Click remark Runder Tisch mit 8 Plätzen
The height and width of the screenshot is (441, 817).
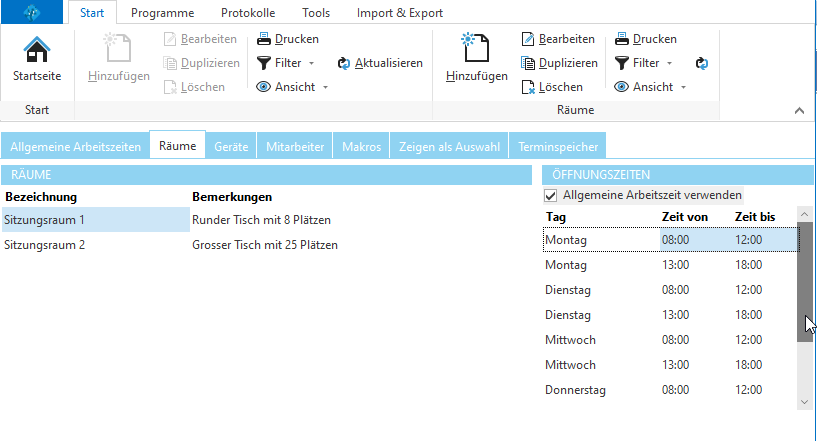coord(262,220)
